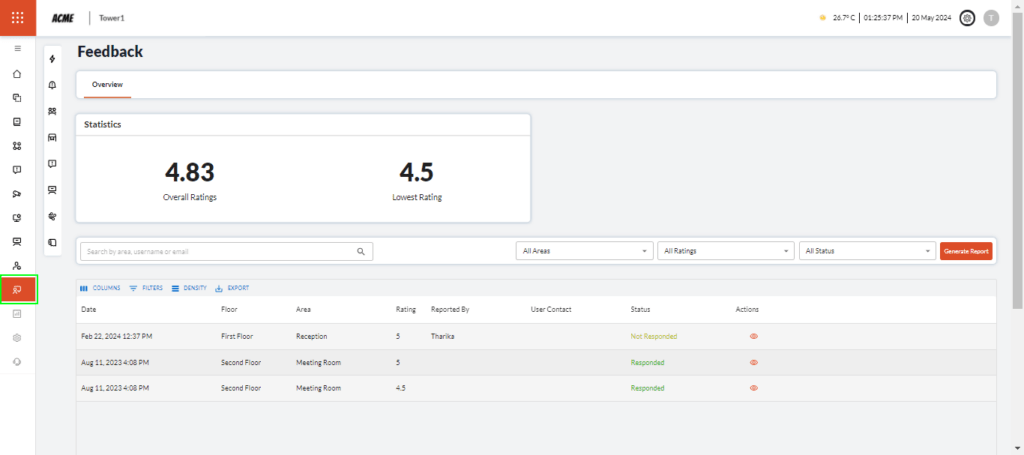Click the circular settings icon in top bar
This screenshot has height=455, width=1024.
click(x=967, y=18)
